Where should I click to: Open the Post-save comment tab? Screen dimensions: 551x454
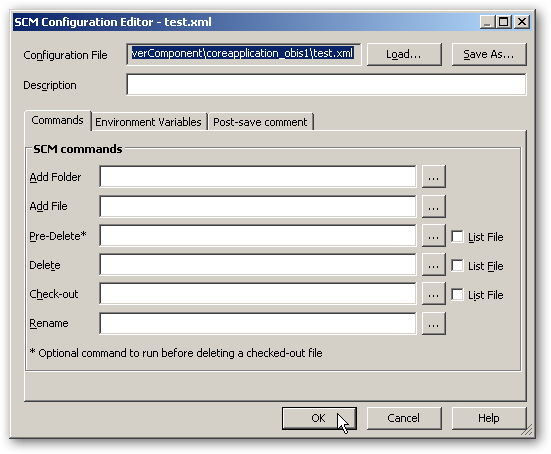pyautogui.click(x=260, y=122)
